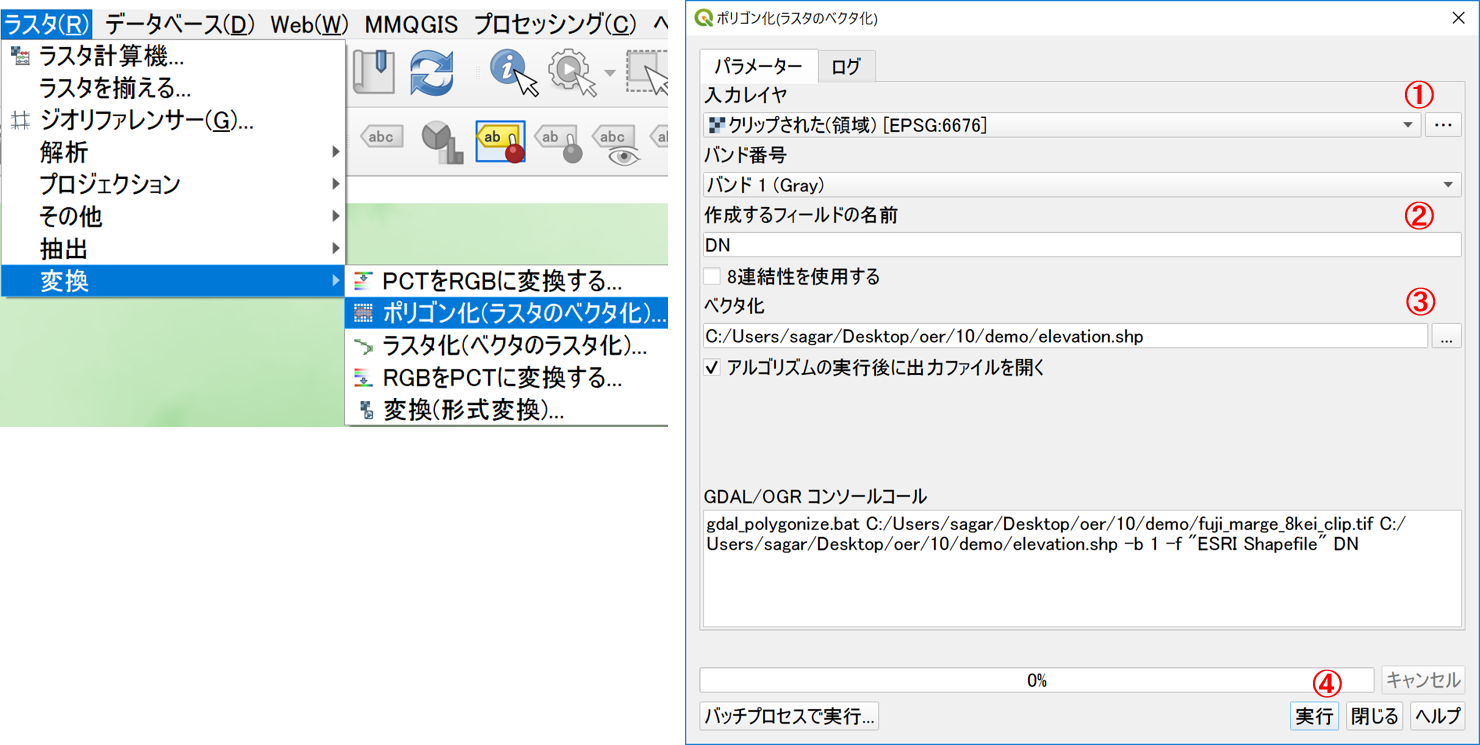The height and width of the screenshot is (745, 1480).
Task: Click the translate format icon
Action: 366,410
